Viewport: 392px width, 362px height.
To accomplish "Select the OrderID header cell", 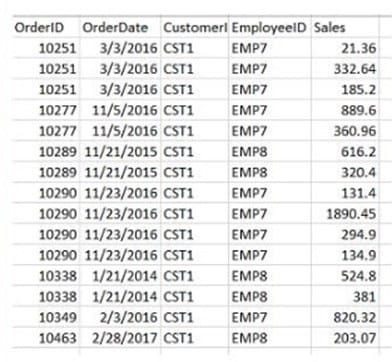I will [46, 27].
